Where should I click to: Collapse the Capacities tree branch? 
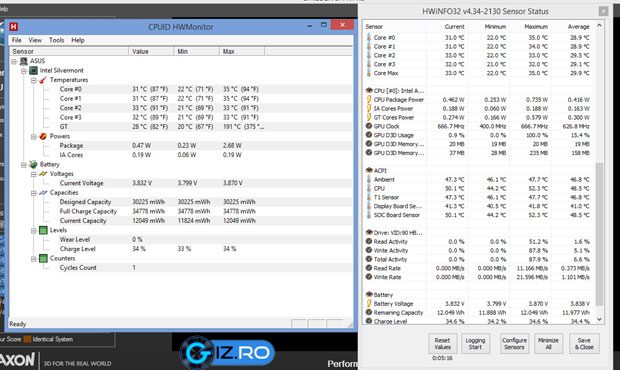coord(34,193)
